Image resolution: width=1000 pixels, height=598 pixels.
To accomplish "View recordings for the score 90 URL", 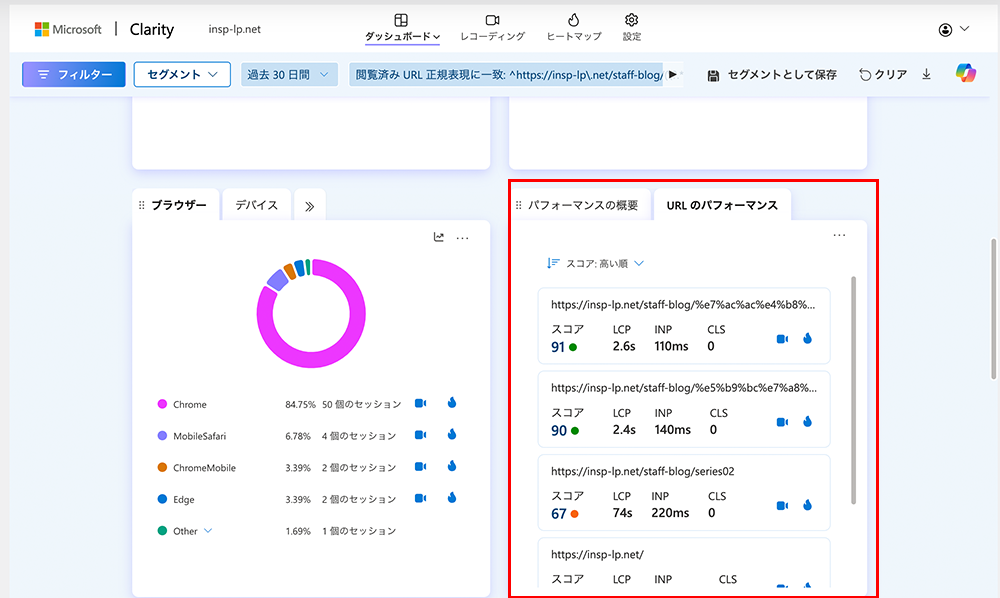I will click(782, 422).
